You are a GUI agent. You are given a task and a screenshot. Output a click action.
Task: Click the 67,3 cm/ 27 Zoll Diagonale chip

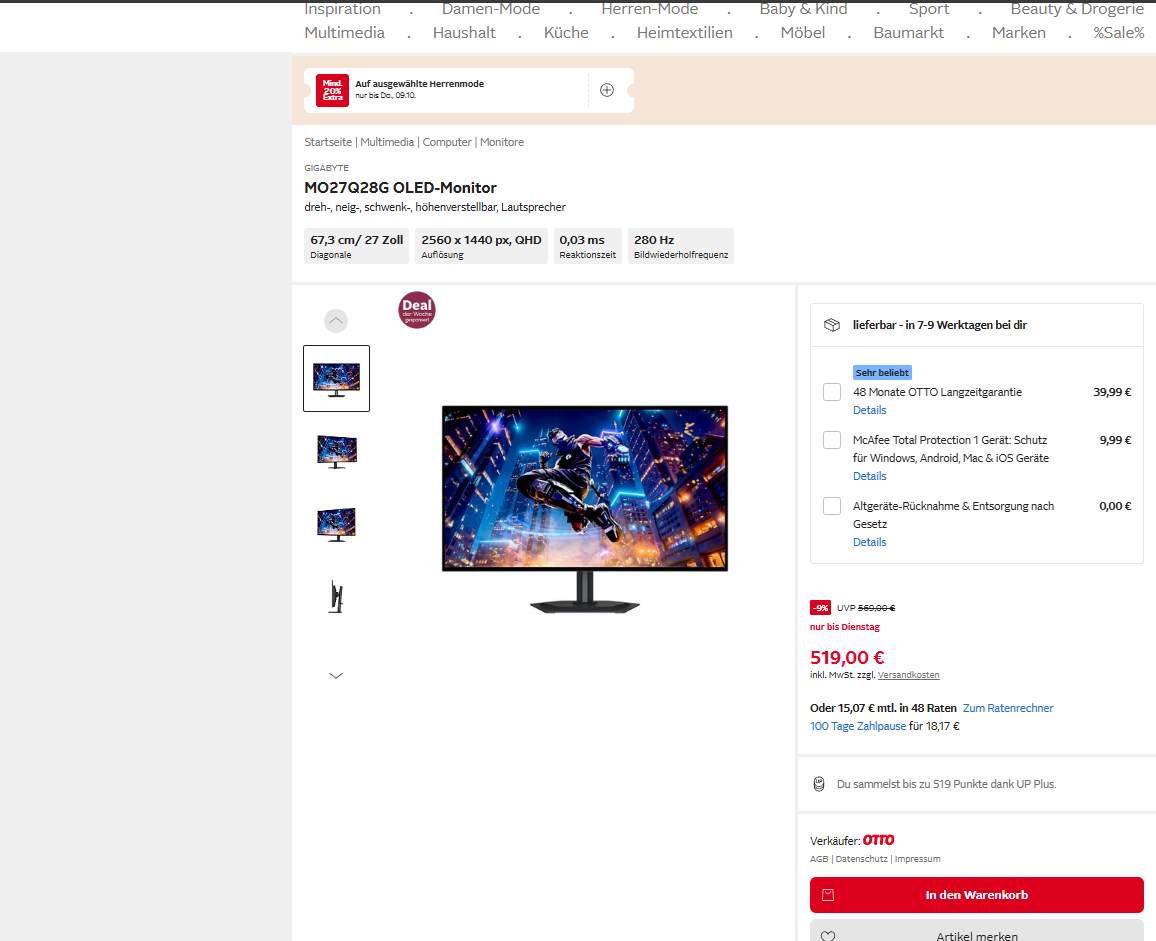tap(357, 246)
